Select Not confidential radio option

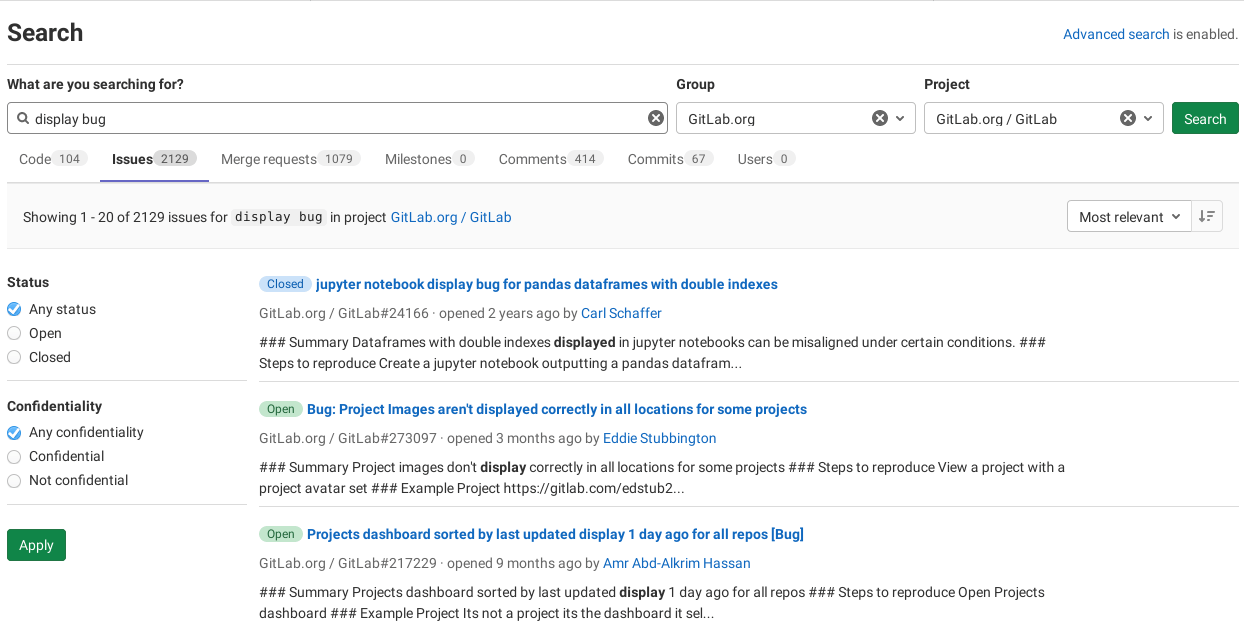click(x=14, y=480)
